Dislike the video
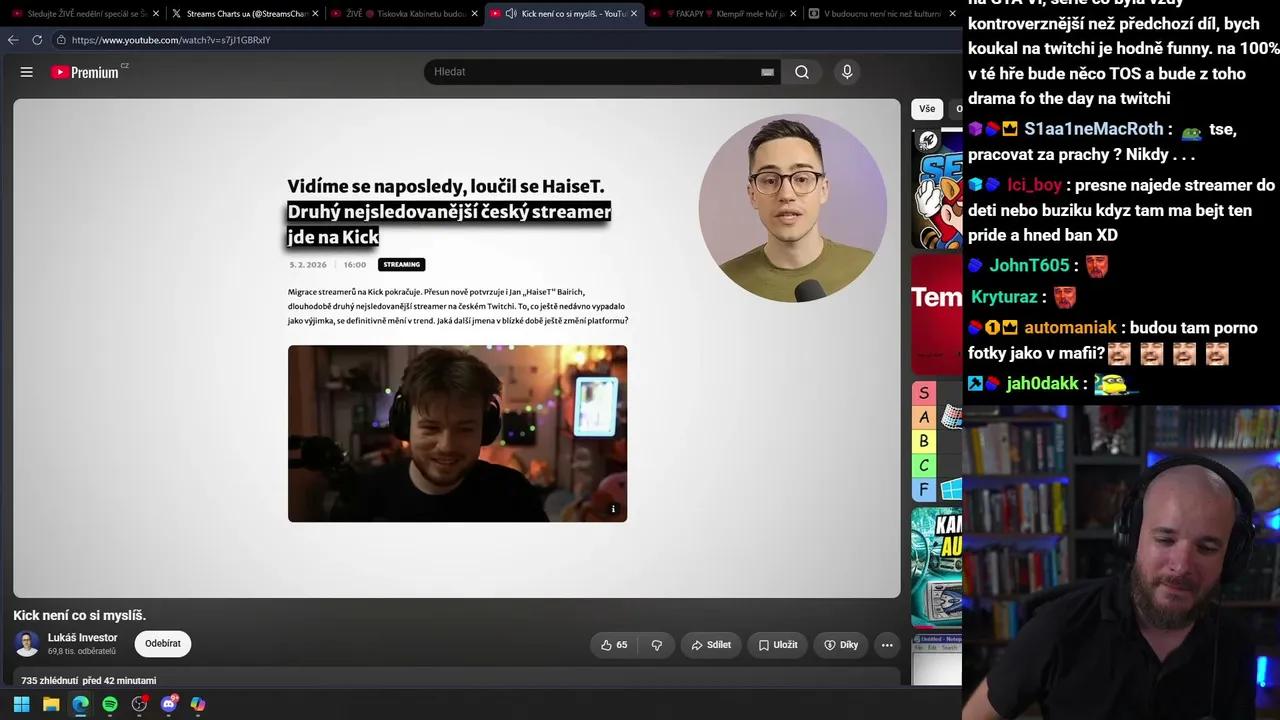Viewport: 1280px width, 720px height. pos(657,645)
